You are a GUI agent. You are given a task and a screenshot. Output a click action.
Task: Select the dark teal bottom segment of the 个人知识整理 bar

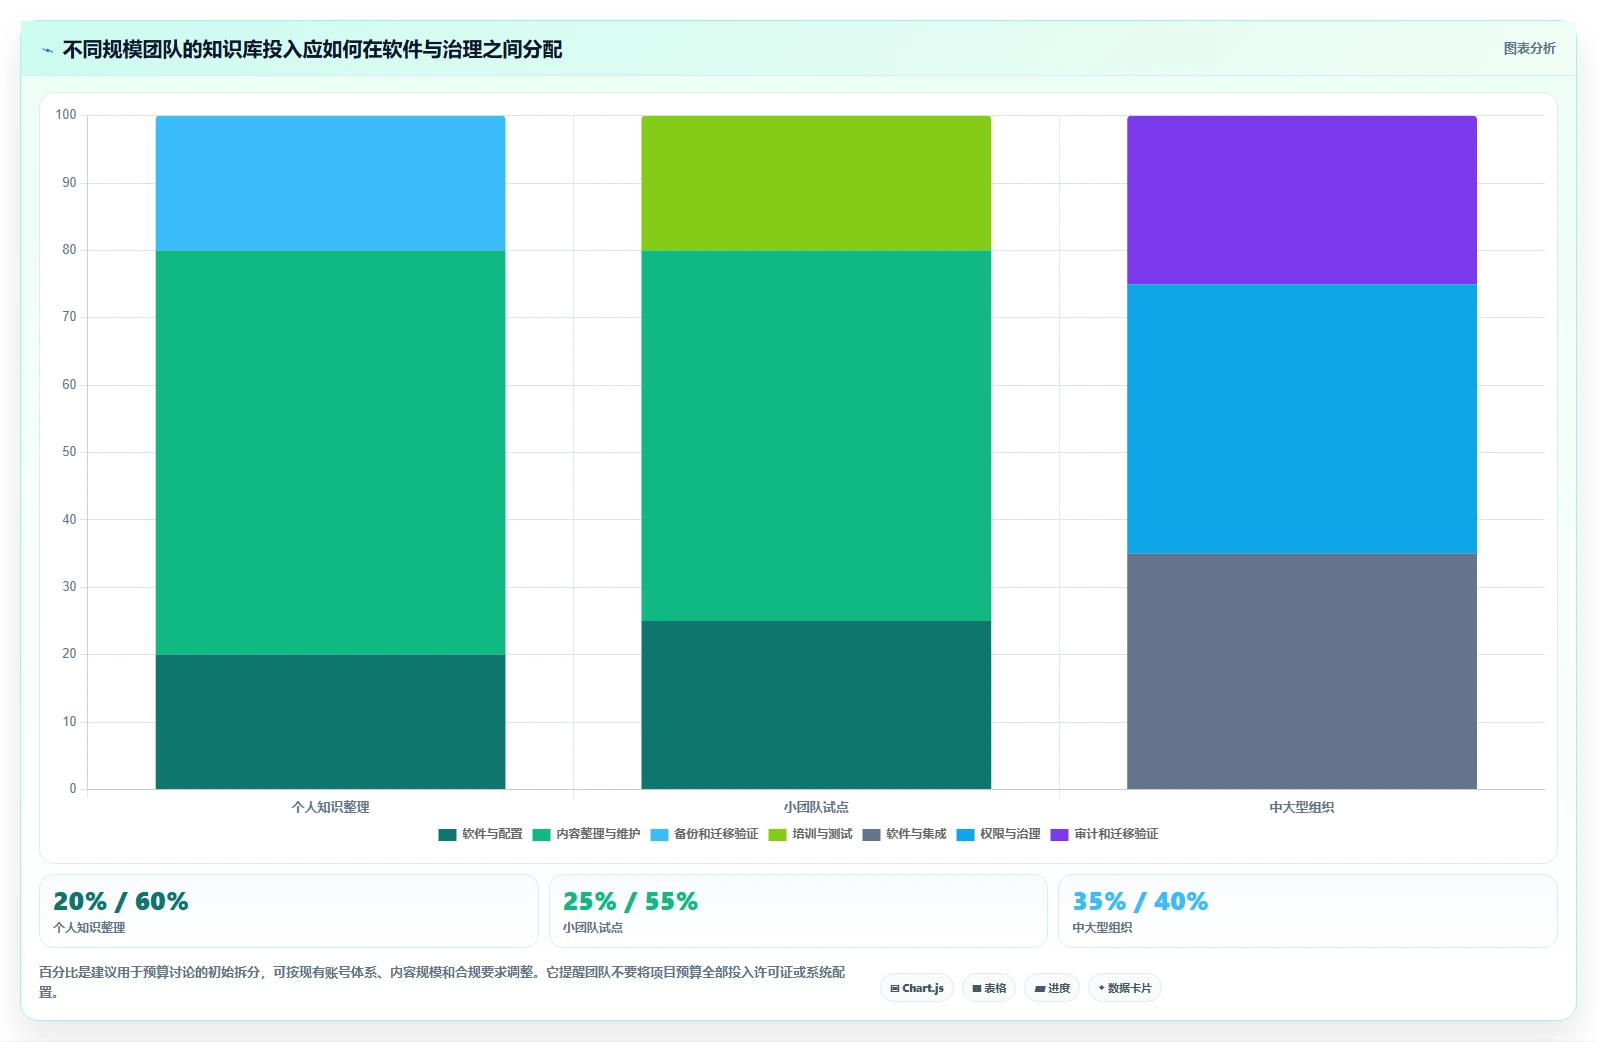(x=330, y=721)
